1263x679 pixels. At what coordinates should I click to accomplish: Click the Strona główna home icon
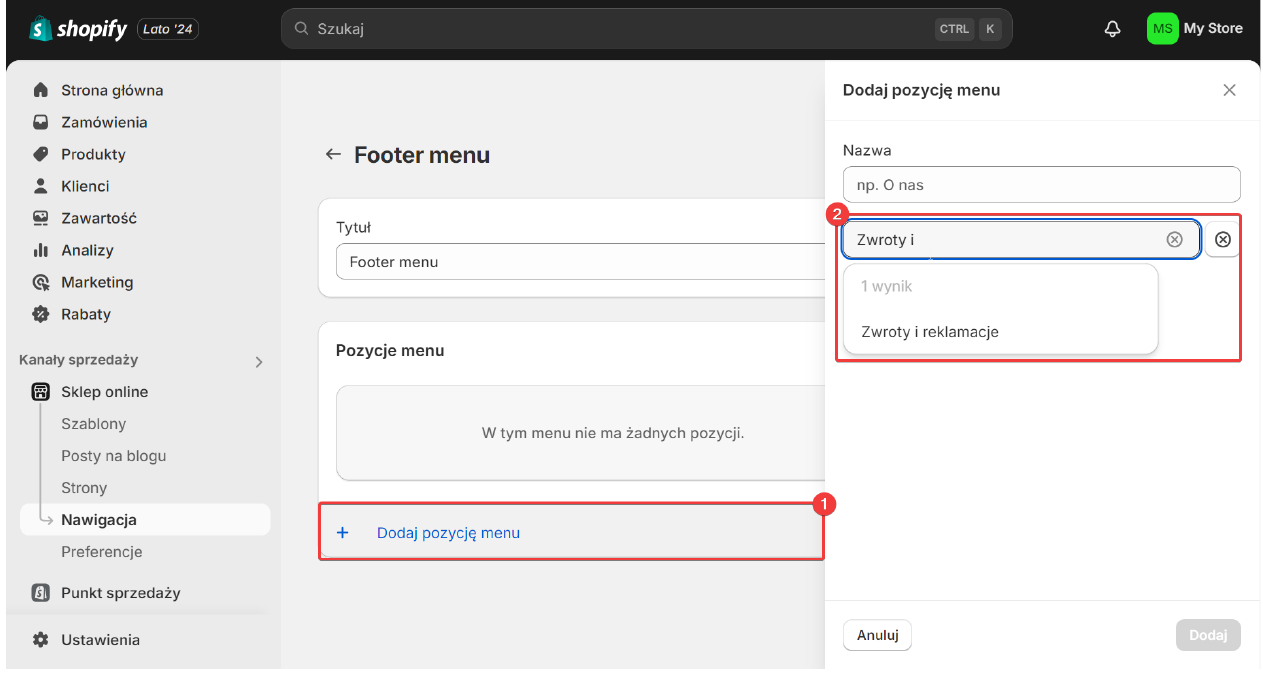coord(41,90)
